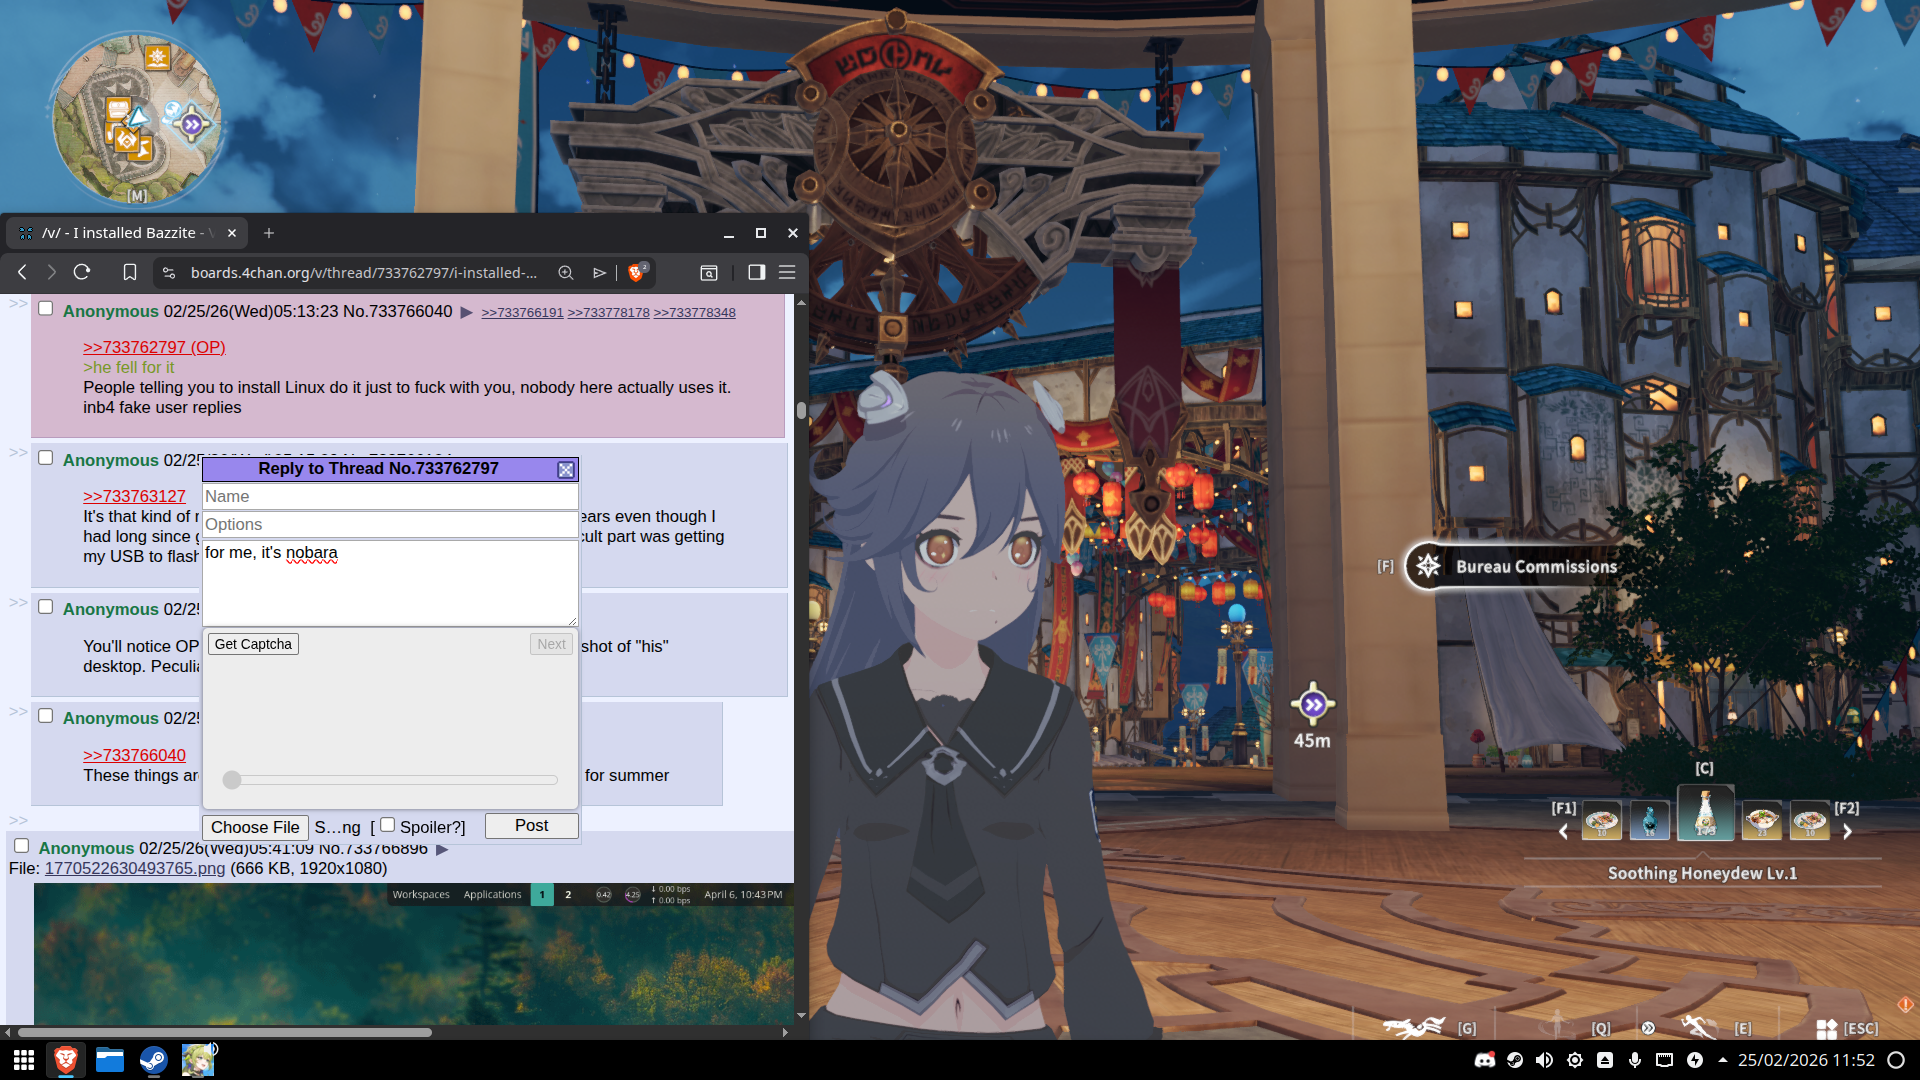The image size is (1920, 1080).
Task: Click the Brave Shields lion icon
Action: pos(636,272)
